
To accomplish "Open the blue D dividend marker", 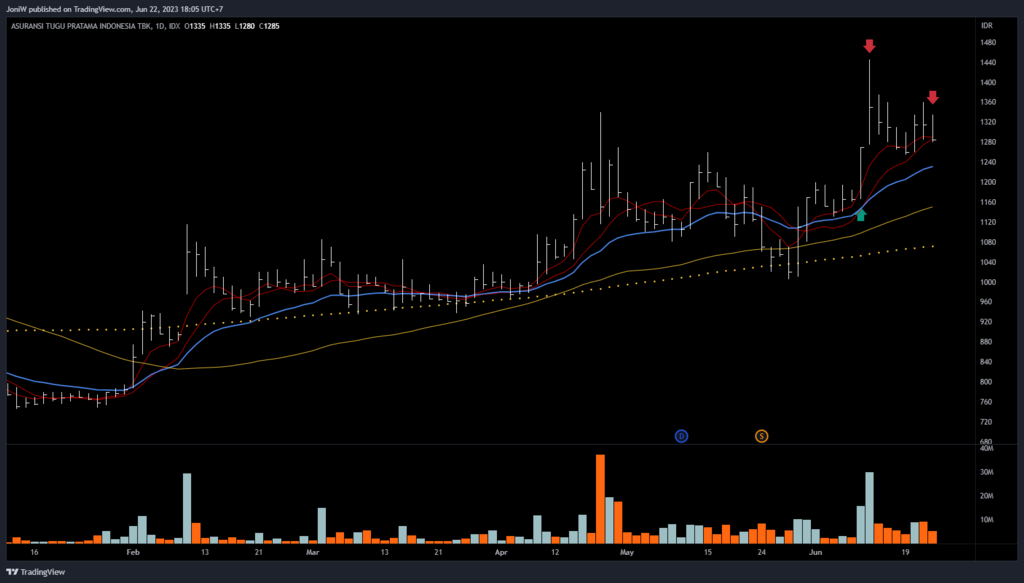I will point(682,436).
